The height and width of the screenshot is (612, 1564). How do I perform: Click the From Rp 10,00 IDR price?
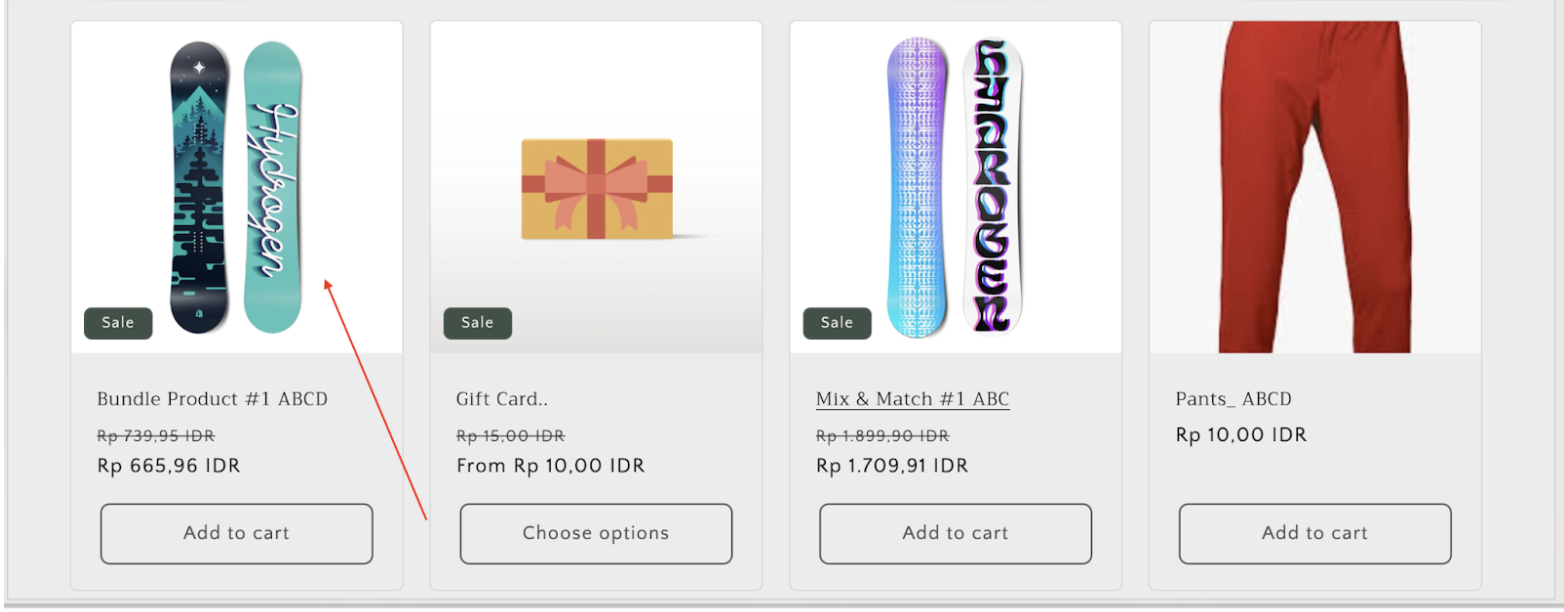(x=550, y=466)
